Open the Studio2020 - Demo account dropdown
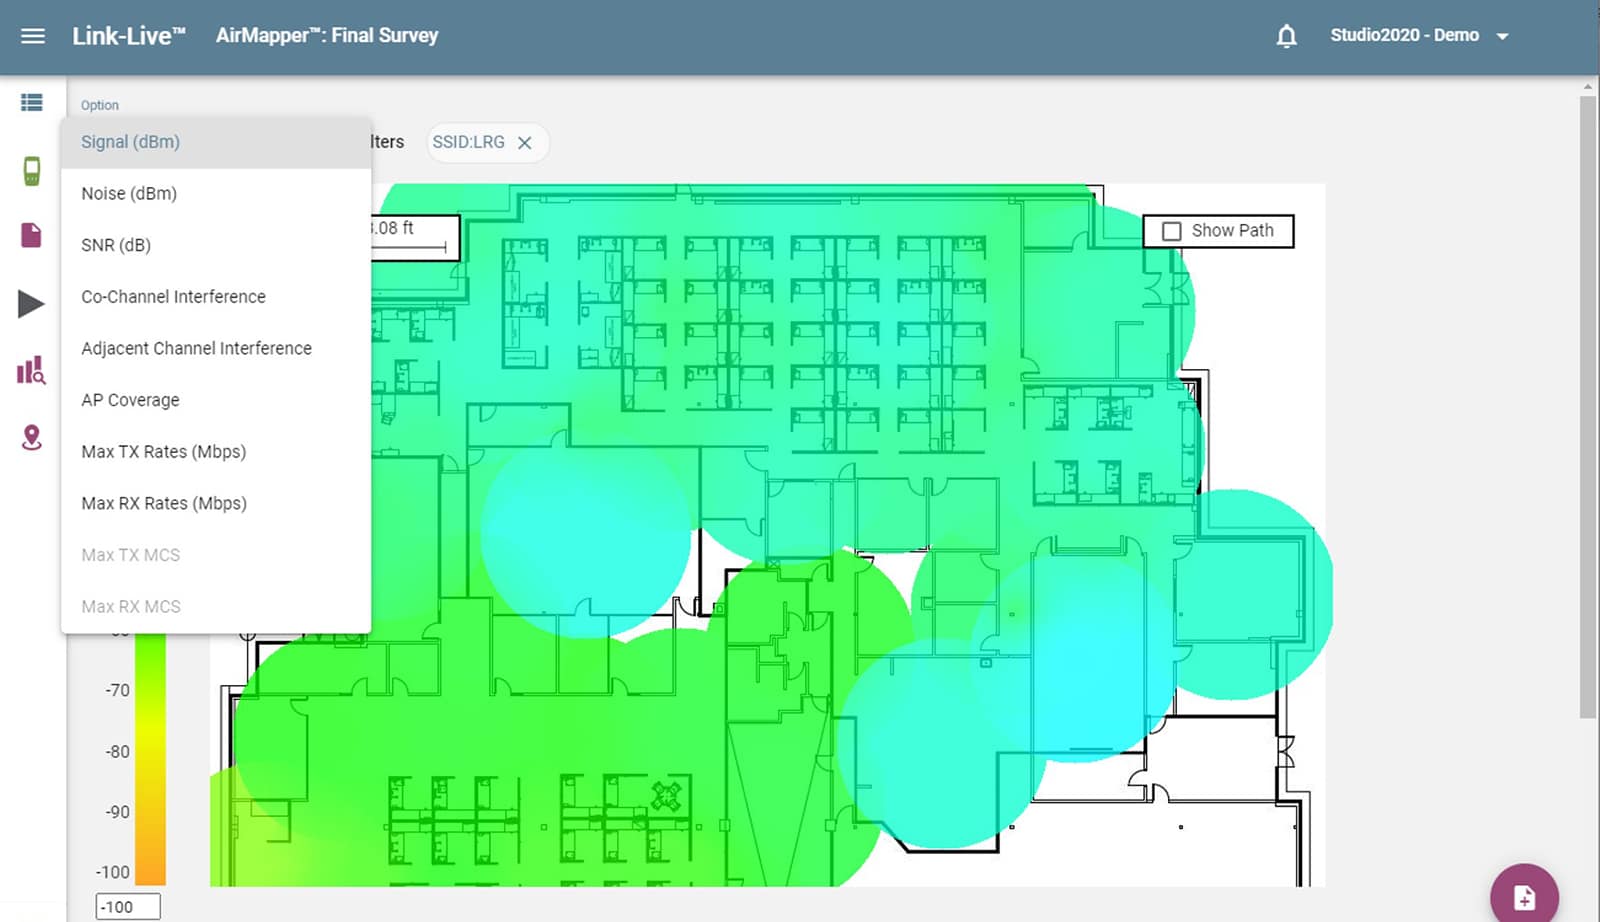Screen dimensions: 1600x922 pyautogui.click(x=1418, y=35)
